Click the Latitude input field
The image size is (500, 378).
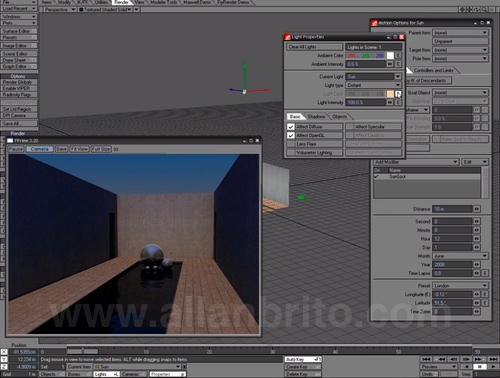pyautogui.click(x=452, y=303)
